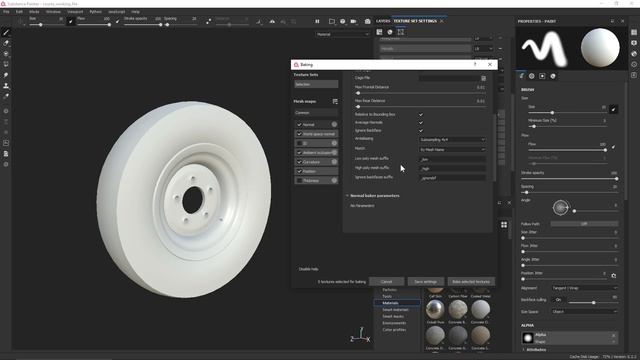Toggle the Normal mesh map checkbox
The width and height of the screenshot is (640, 360).
(299, 124)
